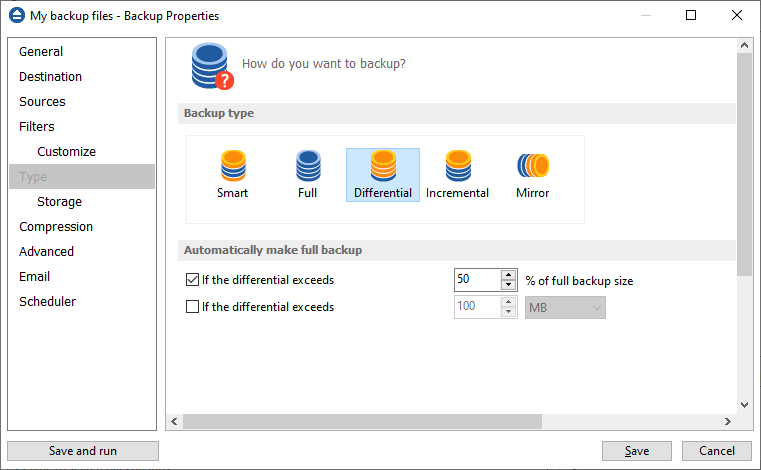Viewport: 761px width, 470px height.
Task: Click 'How do you want to backup?' text
Action: [x=324, y=64]
